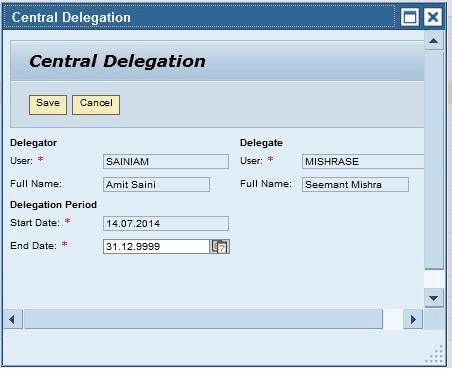Click the vertical scrollbar down arrow
The height and width of the screenshot is (369, 452).
pos(433,298)
